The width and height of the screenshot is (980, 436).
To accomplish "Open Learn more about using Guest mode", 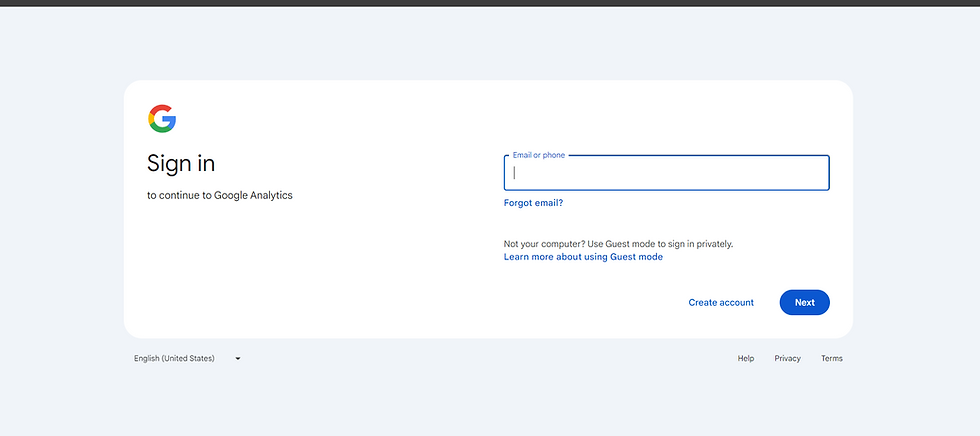I will pyautogui.click(x=583, y=257).
